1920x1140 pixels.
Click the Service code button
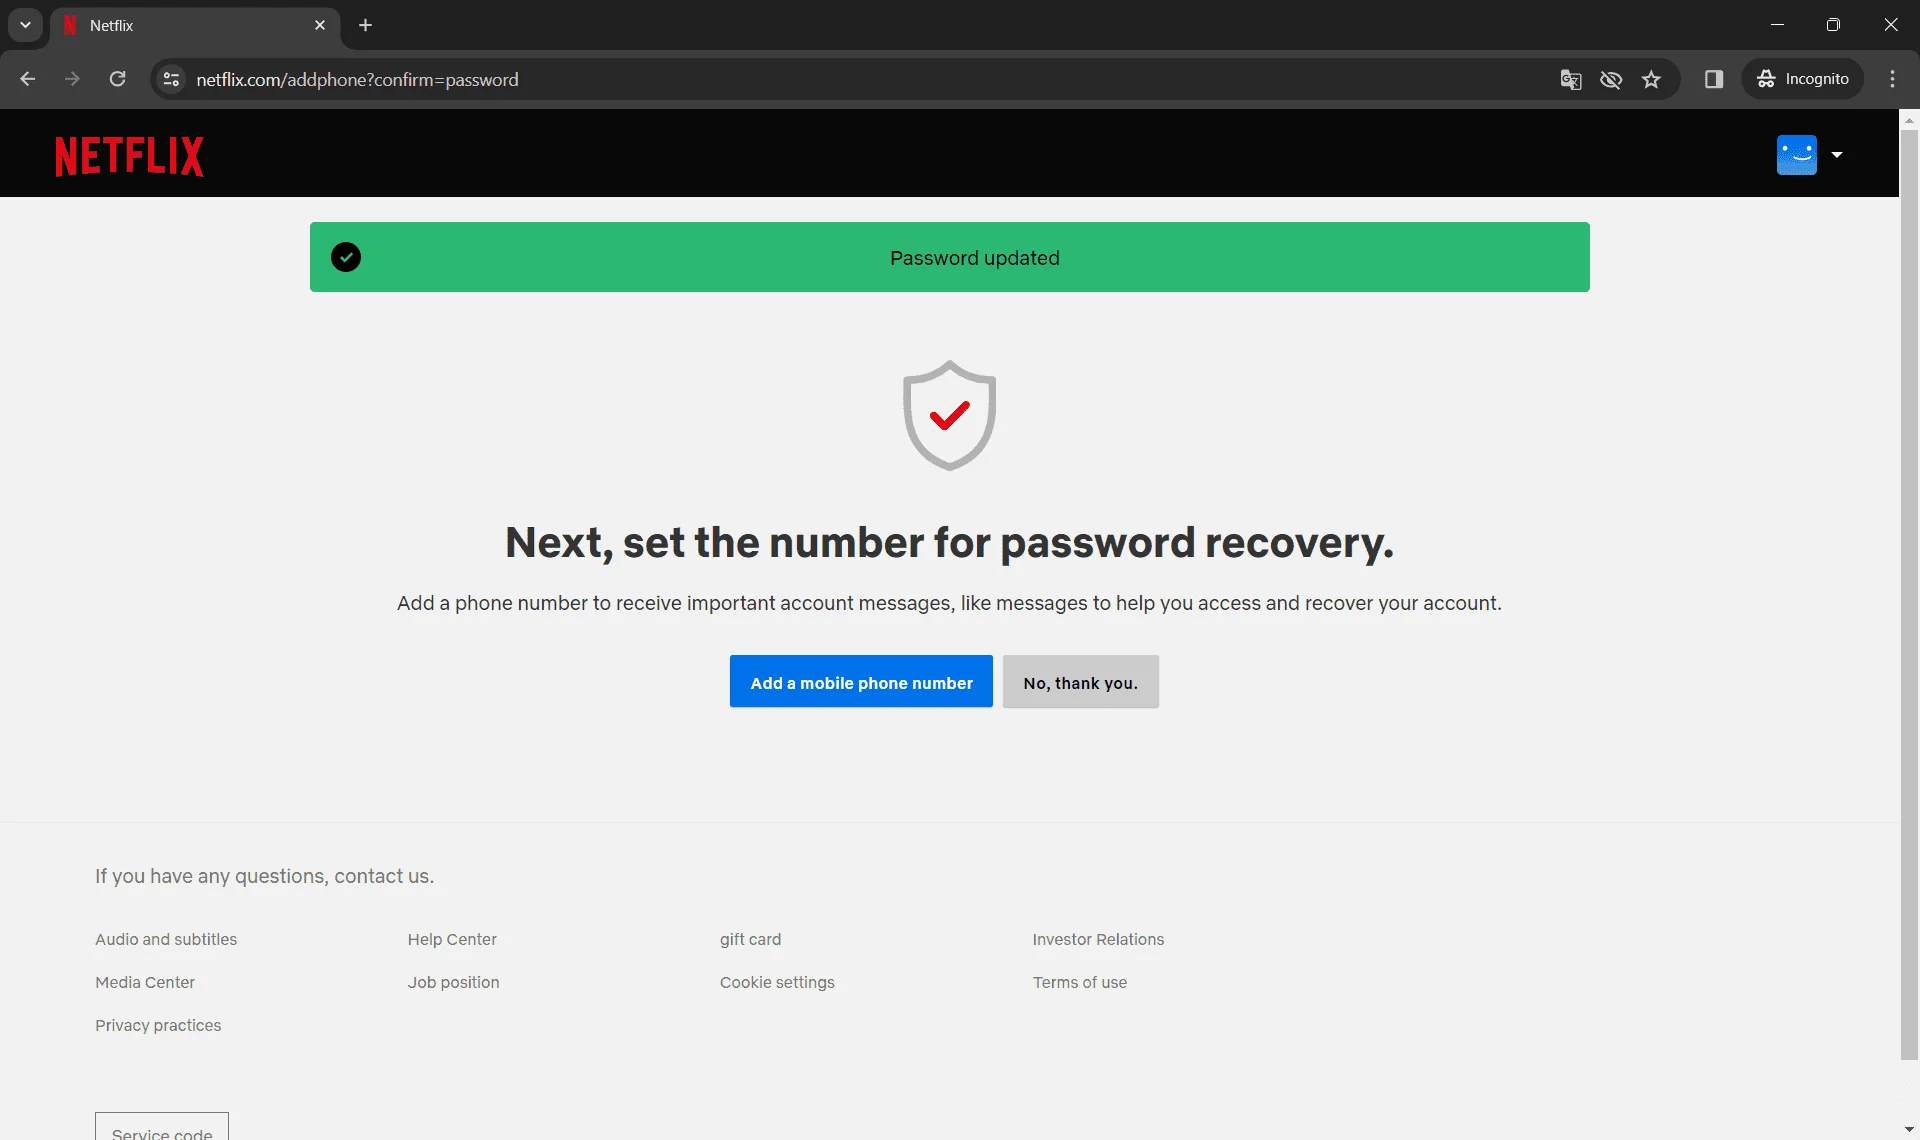(x=162, y=1127)
